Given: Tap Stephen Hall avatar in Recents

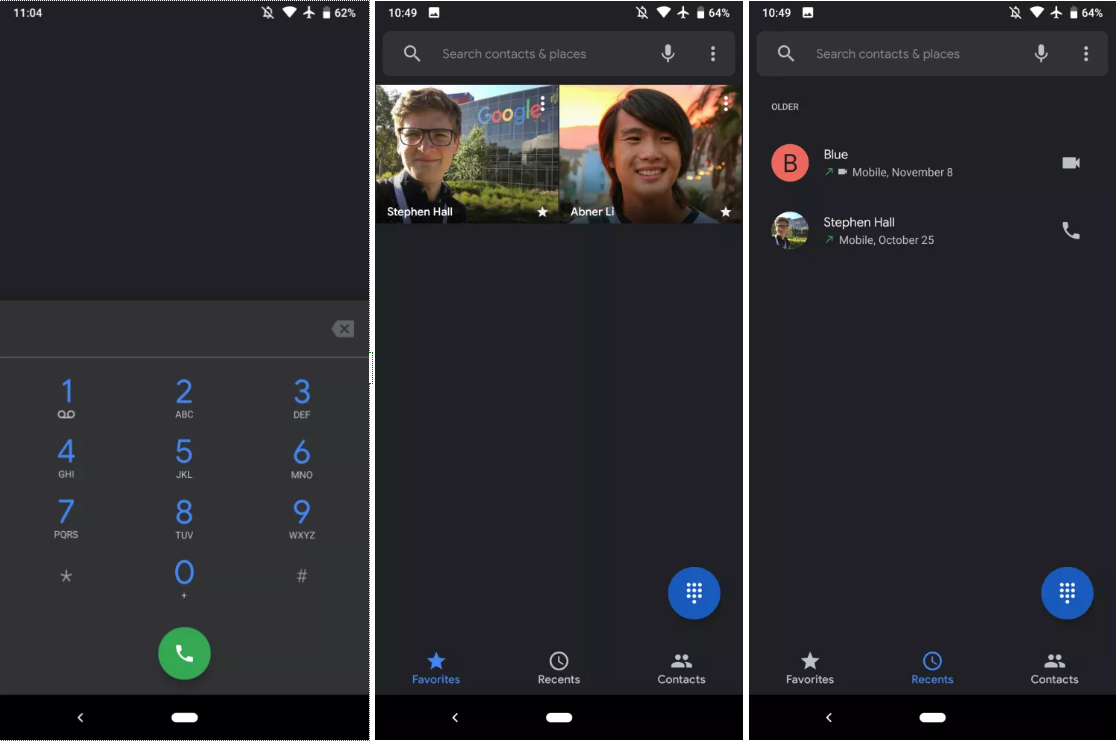Looking at the screenshot, I should point(790,231).
